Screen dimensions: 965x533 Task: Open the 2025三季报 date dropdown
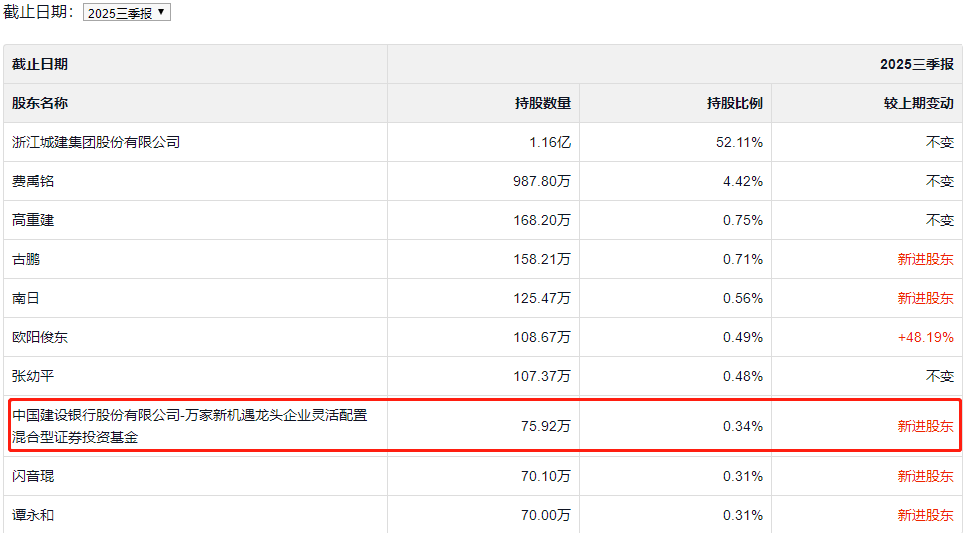click(x=127, y=13)
